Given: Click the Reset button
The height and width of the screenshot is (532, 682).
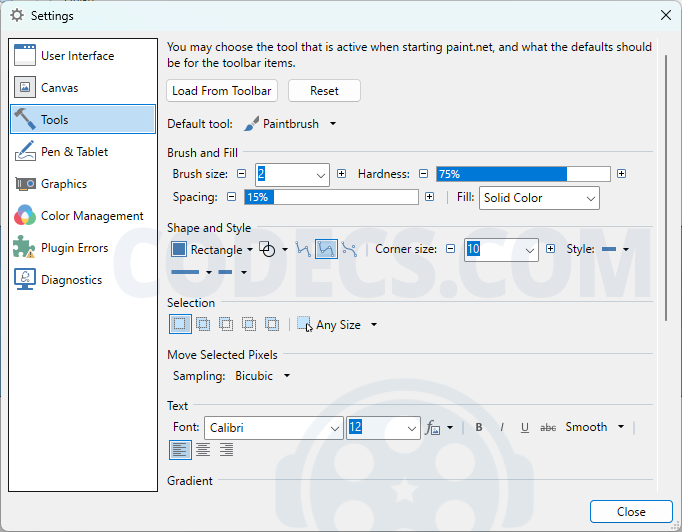Looking at the screenshot, I should click(x=324, y=90).
